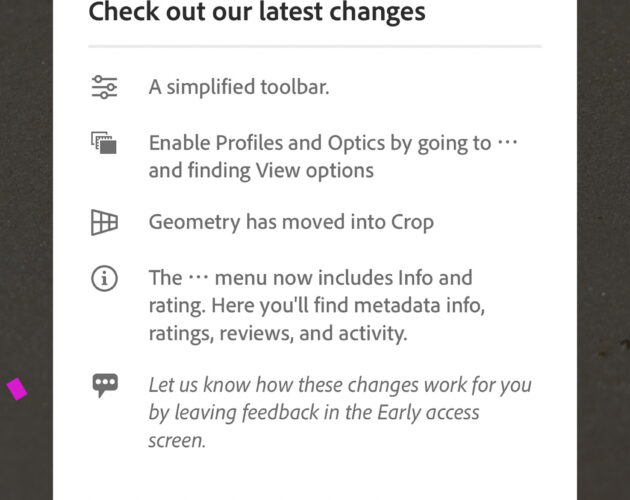The height and width of the screenshot is (500, 630).
Task: Click the italic "Let us know" feedback text
Action: (340, 412)
